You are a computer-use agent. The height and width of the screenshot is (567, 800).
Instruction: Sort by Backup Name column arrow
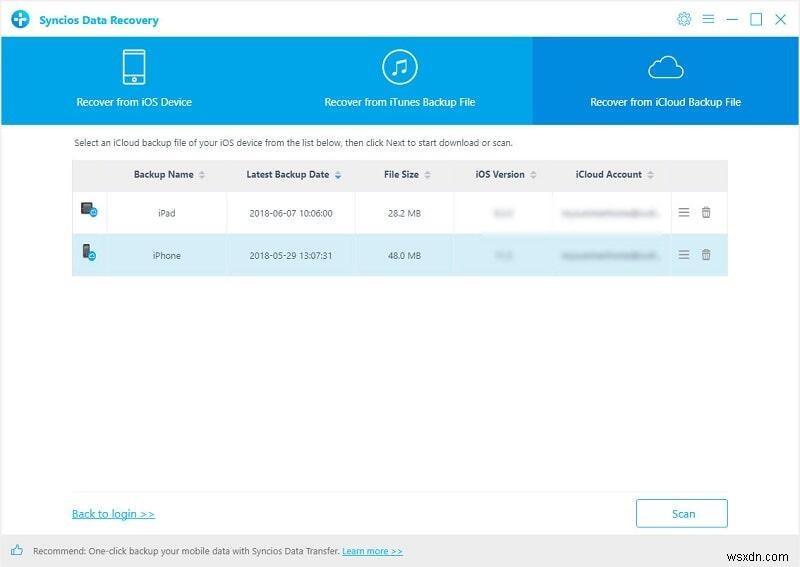tap(202, 175)
